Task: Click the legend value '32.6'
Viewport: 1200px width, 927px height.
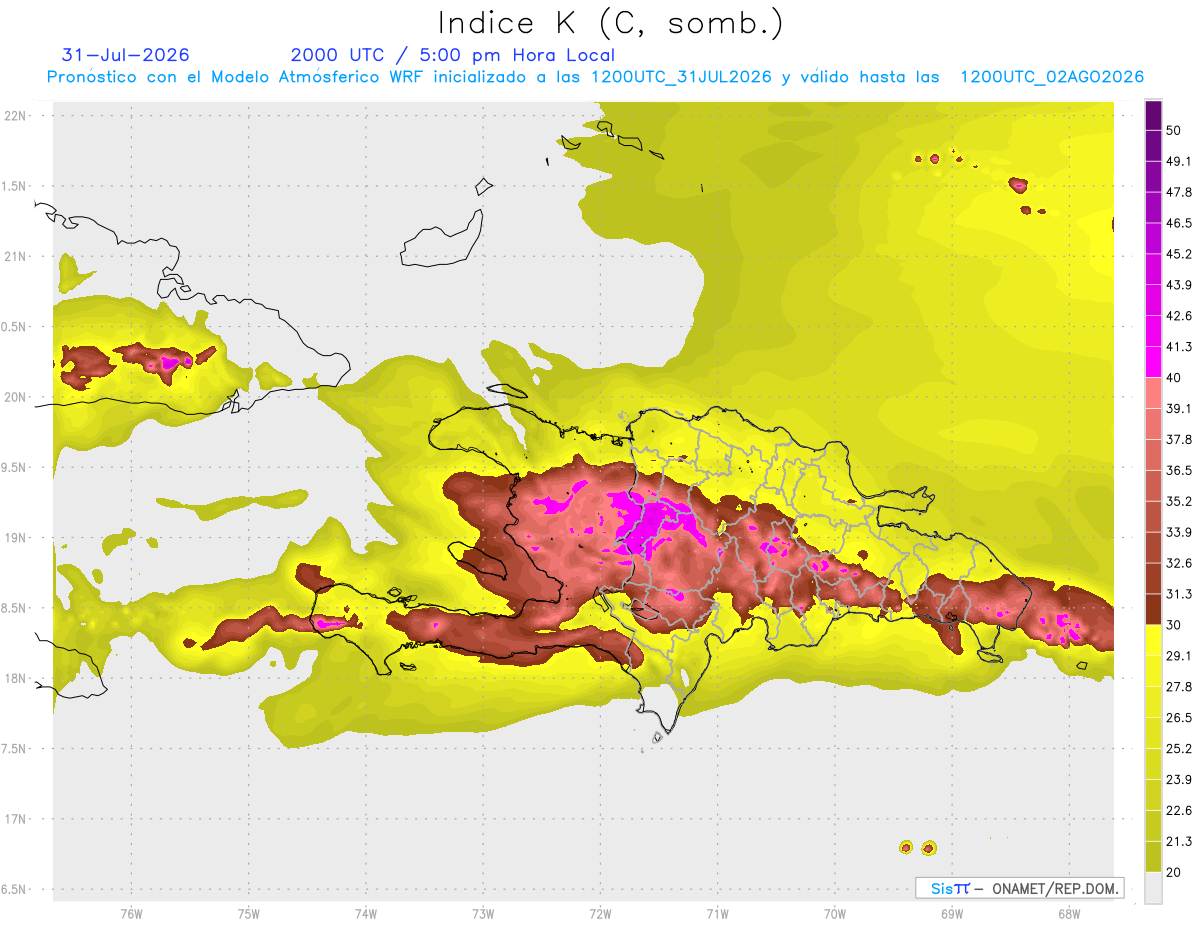Action: point(1180,563)
